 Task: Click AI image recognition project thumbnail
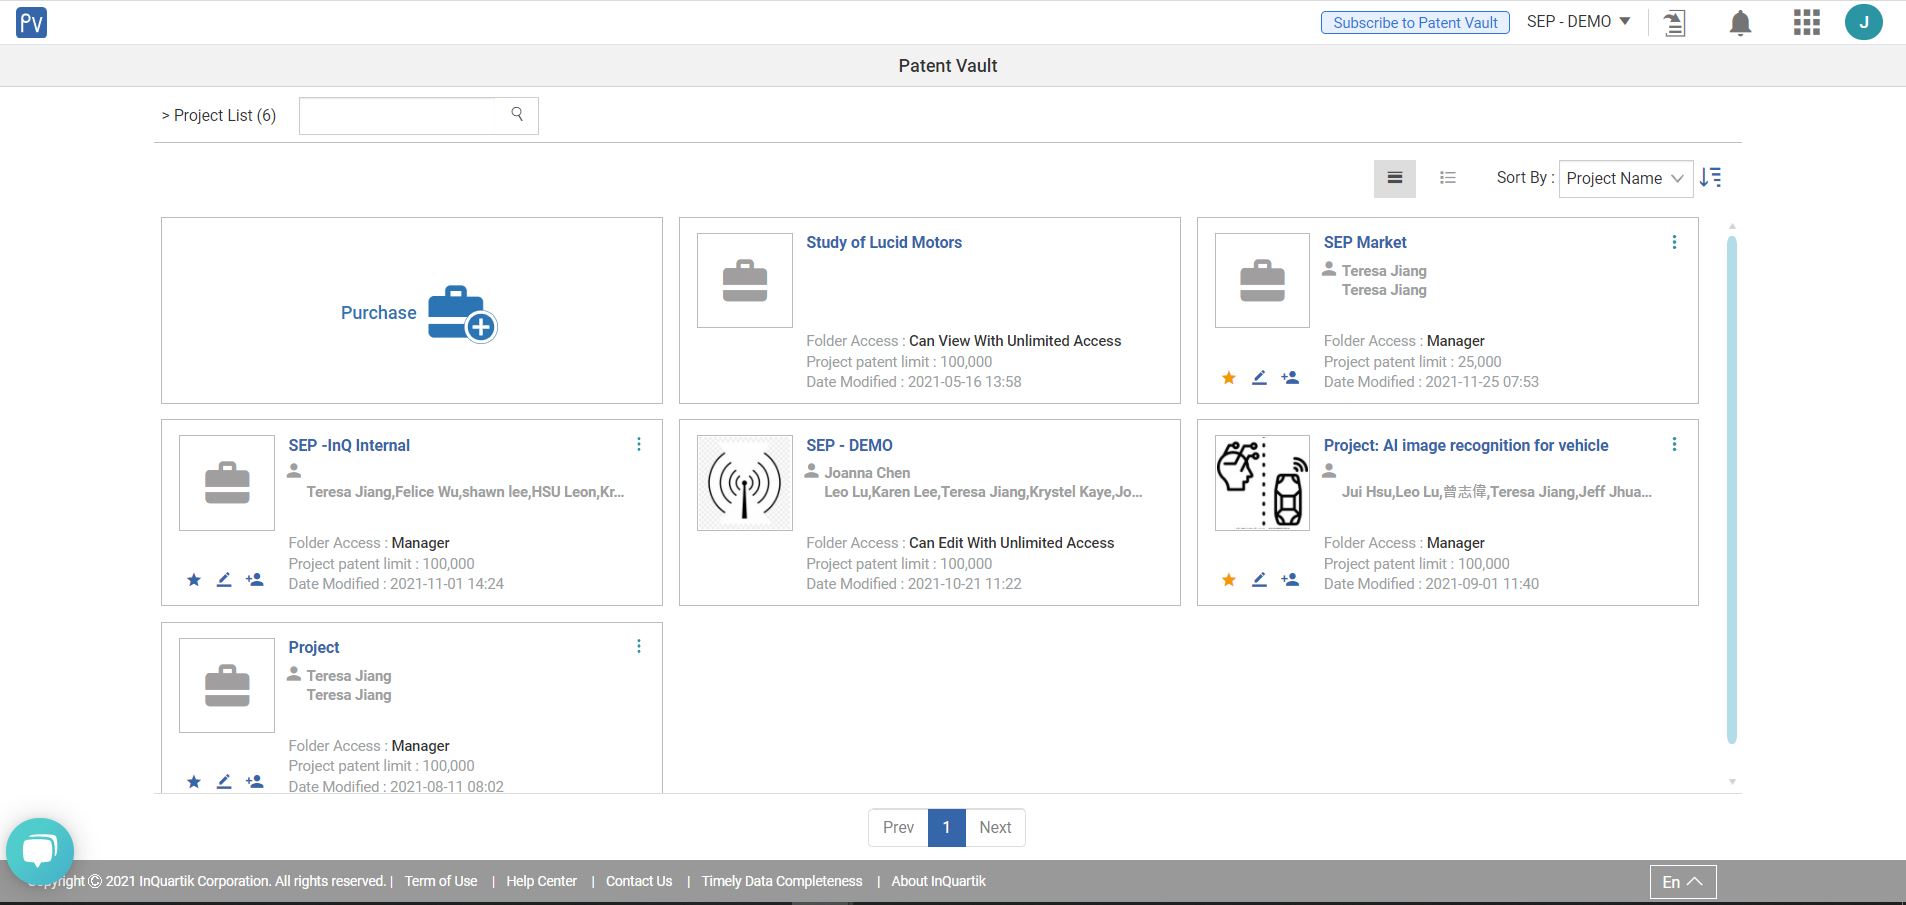click(x=1262, y=483)
